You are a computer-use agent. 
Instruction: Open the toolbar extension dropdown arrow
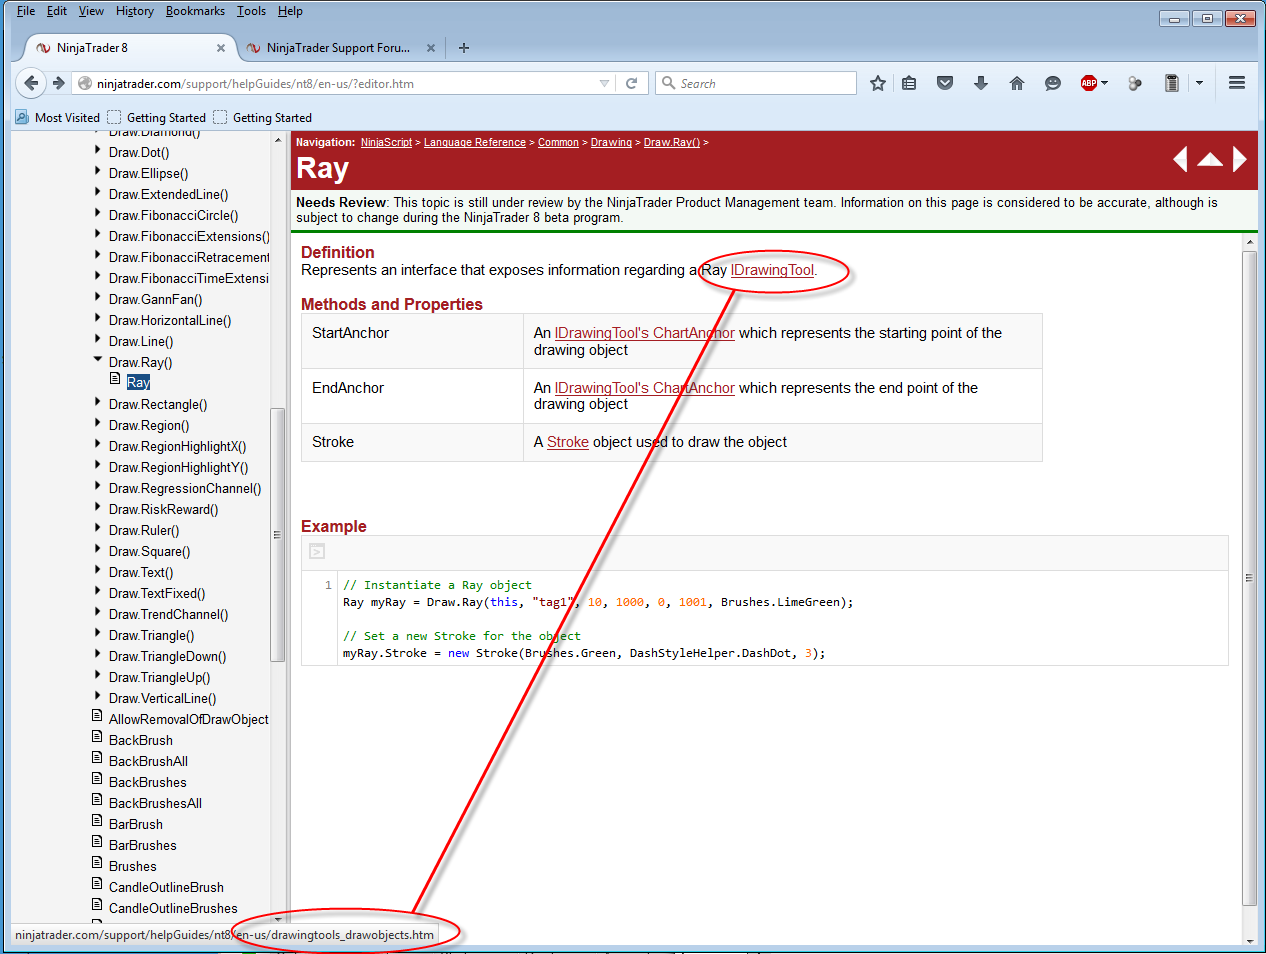tap(1199, 83)
